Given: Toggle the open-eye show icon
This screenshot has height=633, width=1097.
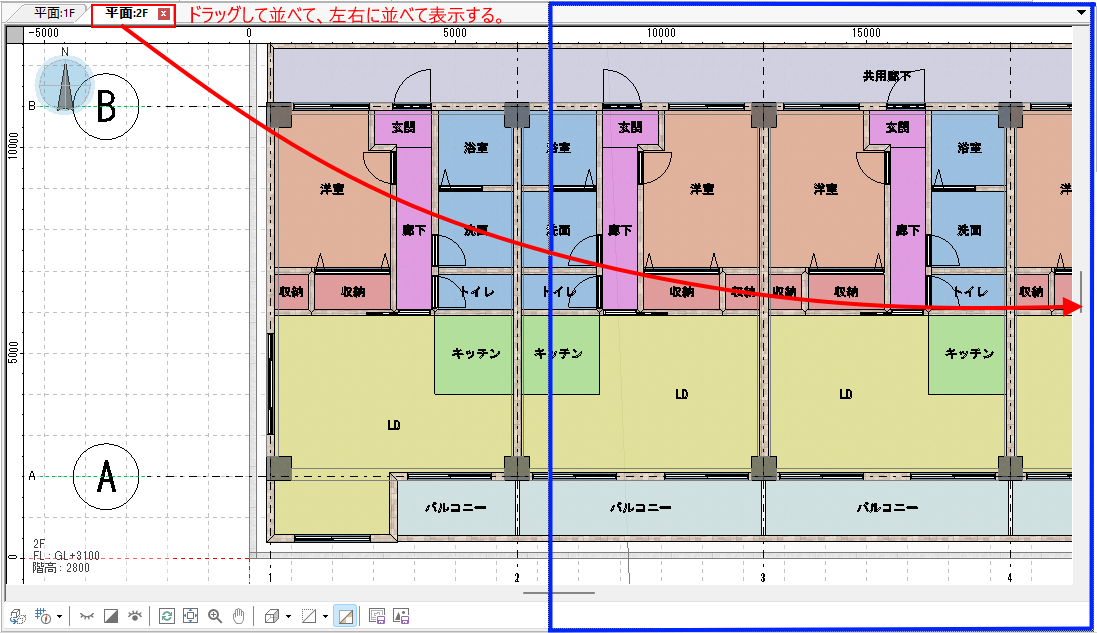Looking at the screenshot, I should click(135, 616).
